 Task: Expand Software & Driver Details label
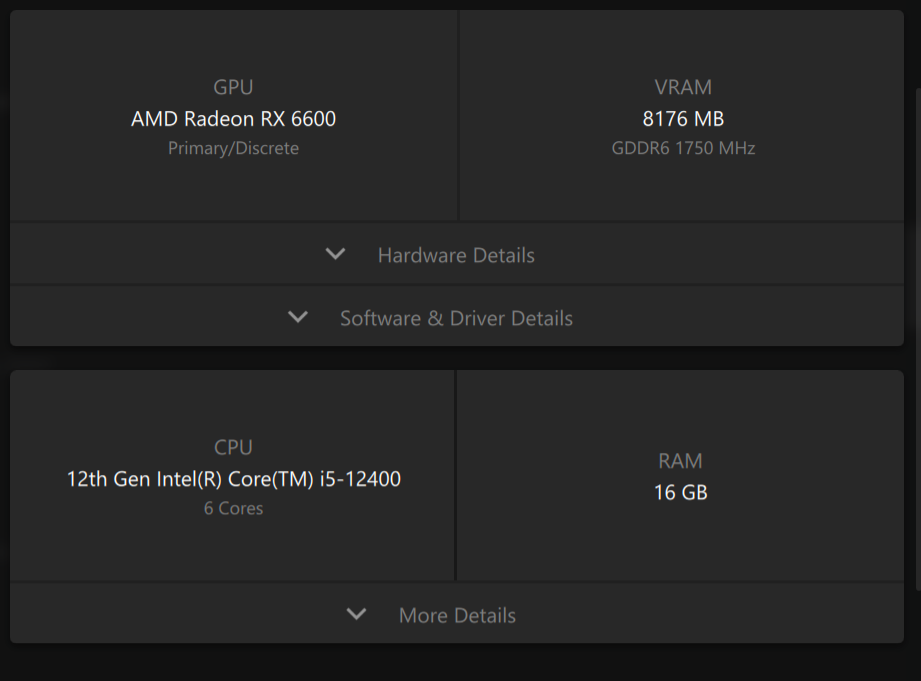[456, 318]
